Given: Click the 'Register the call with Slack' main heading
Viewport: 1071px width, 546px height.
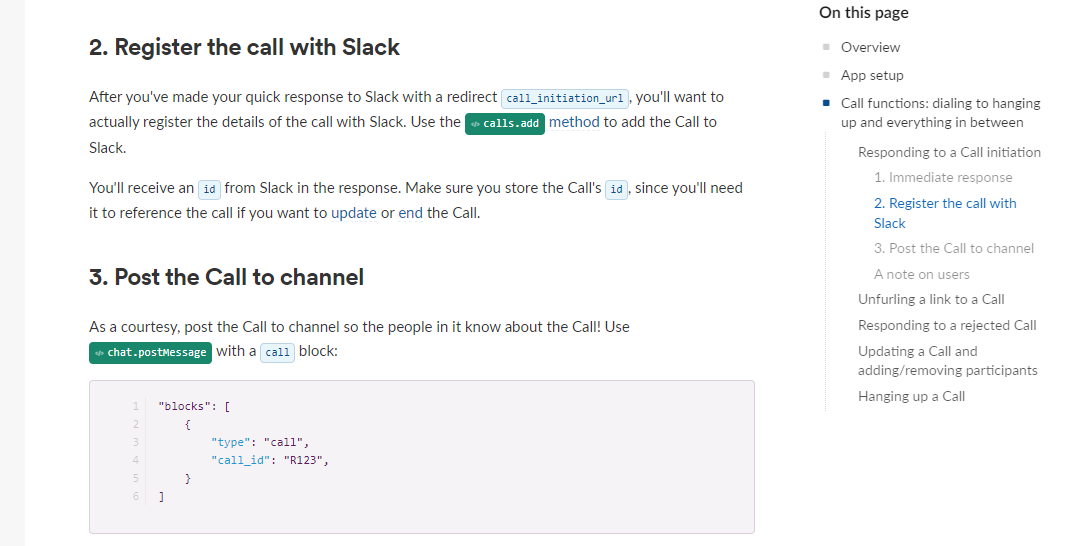Looking at the screenshot, I should [244, 47].
